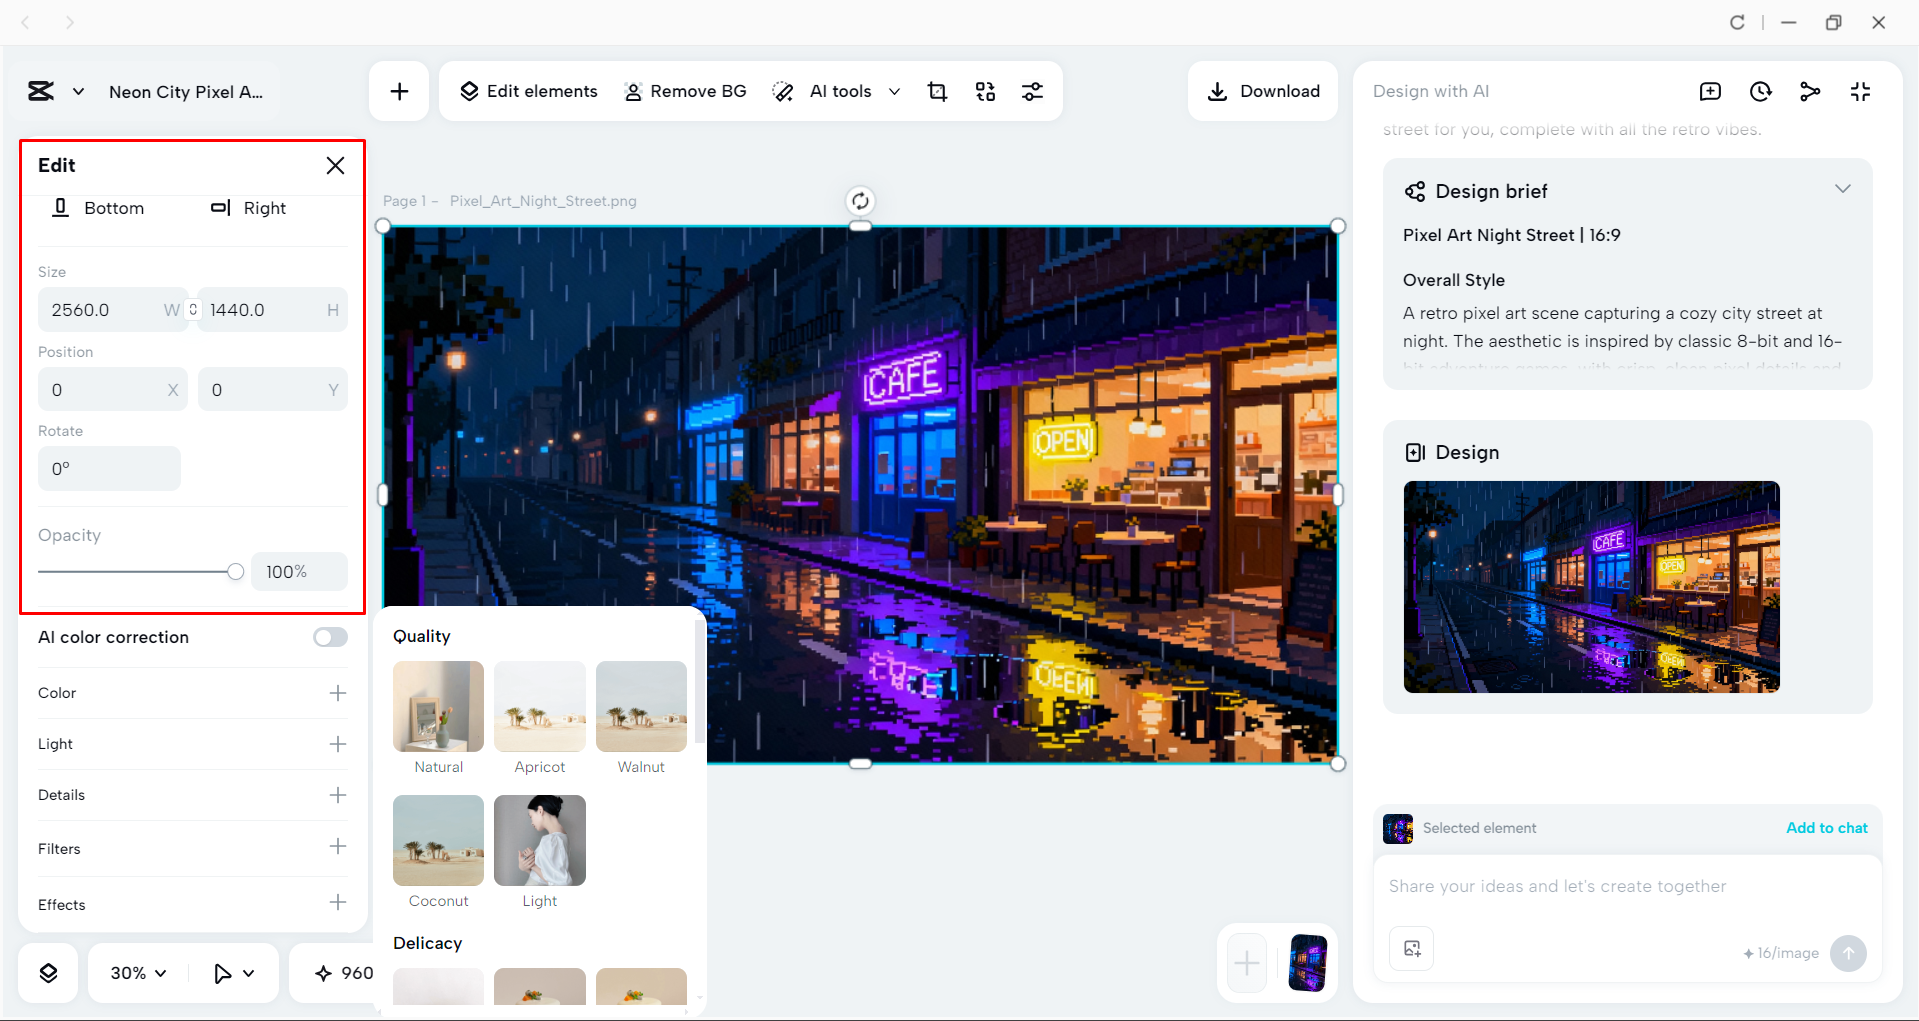The width and height of the screenshot is (1919, 1021).
Task: Align element to Right
Action: tap(248, 208)
